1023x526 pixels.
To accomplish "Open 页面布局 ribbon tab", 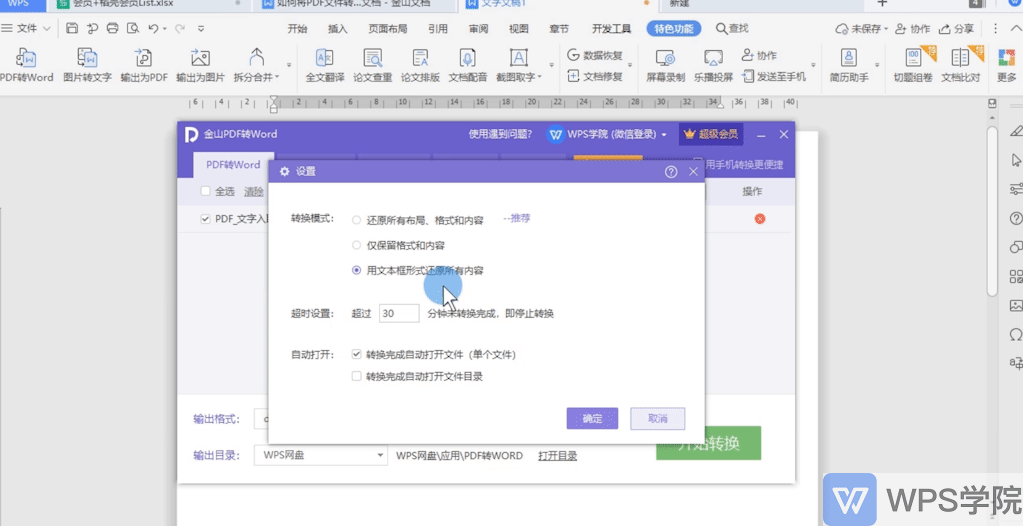I will click(x=388, y=29).
